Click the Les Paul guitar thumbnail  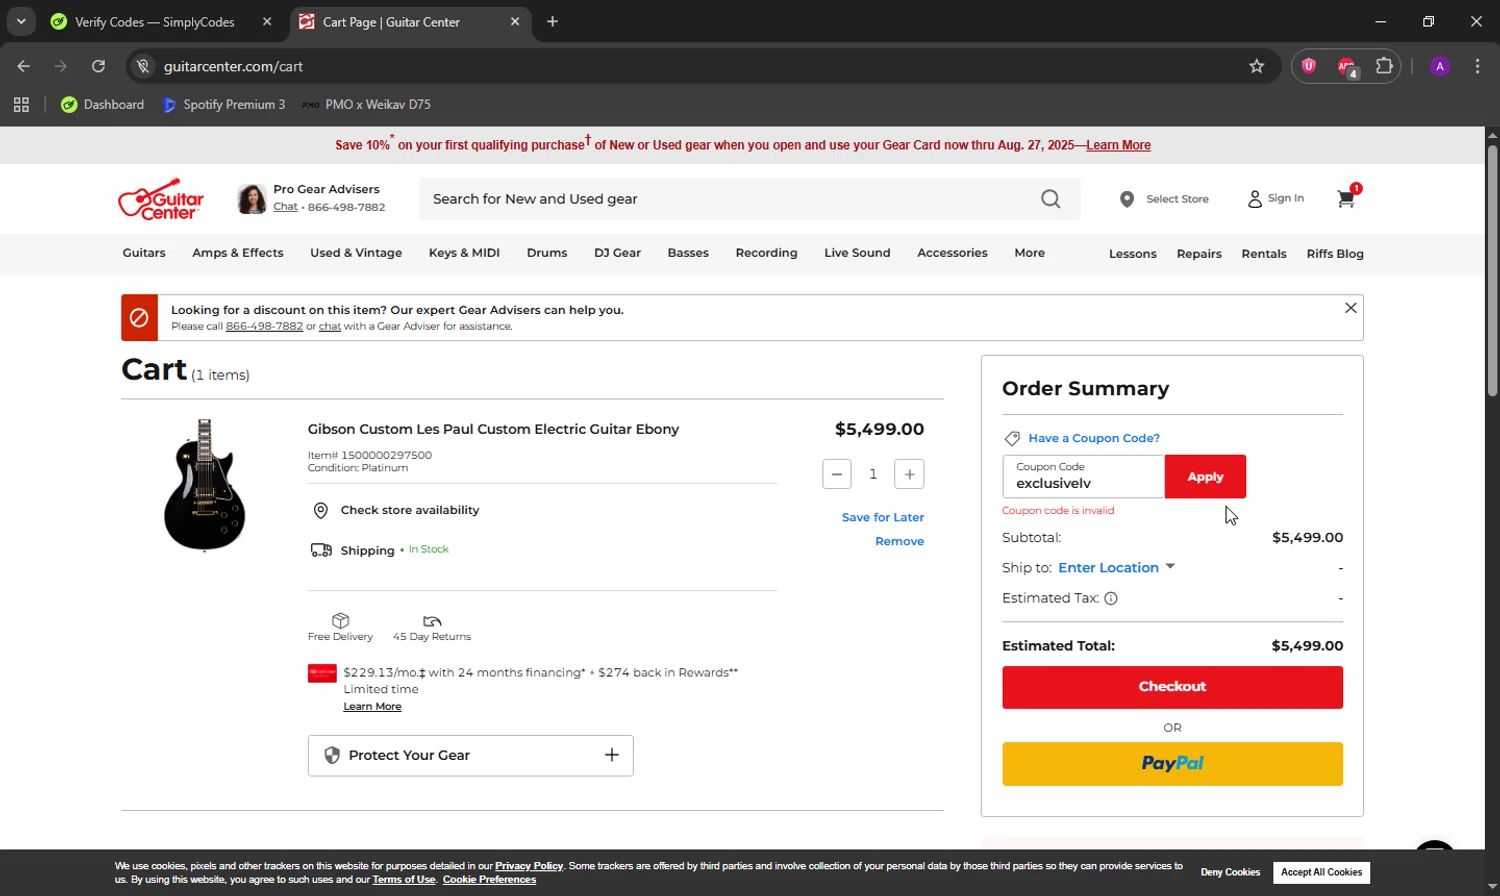204,485
